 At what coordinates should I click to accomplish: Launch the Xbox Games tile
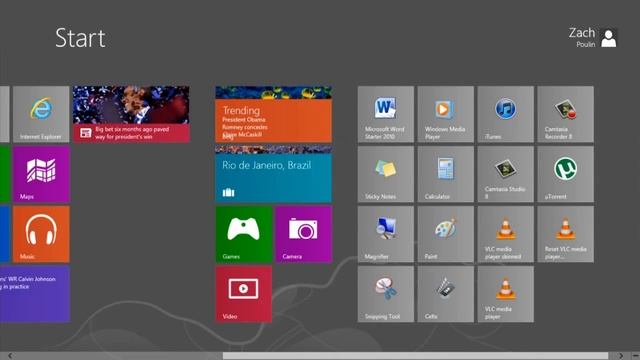[244, 234]
